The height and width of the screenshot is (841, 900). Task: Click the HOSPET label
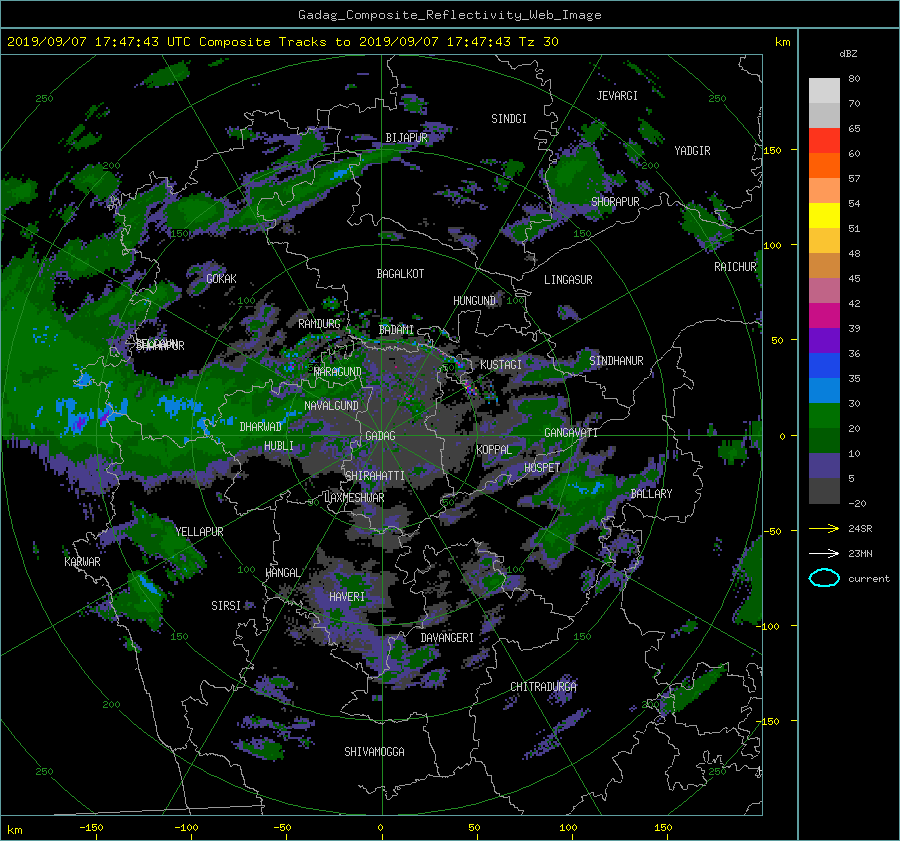pos(542,468)
